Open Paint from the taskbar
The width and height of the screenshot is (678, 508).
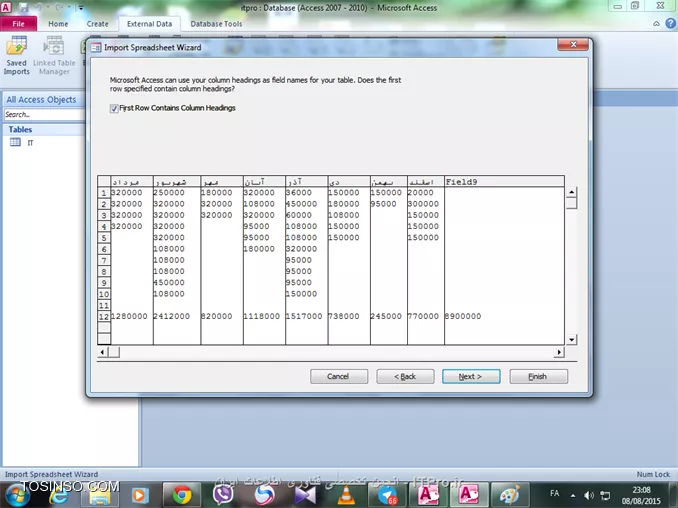pos(509,494)
